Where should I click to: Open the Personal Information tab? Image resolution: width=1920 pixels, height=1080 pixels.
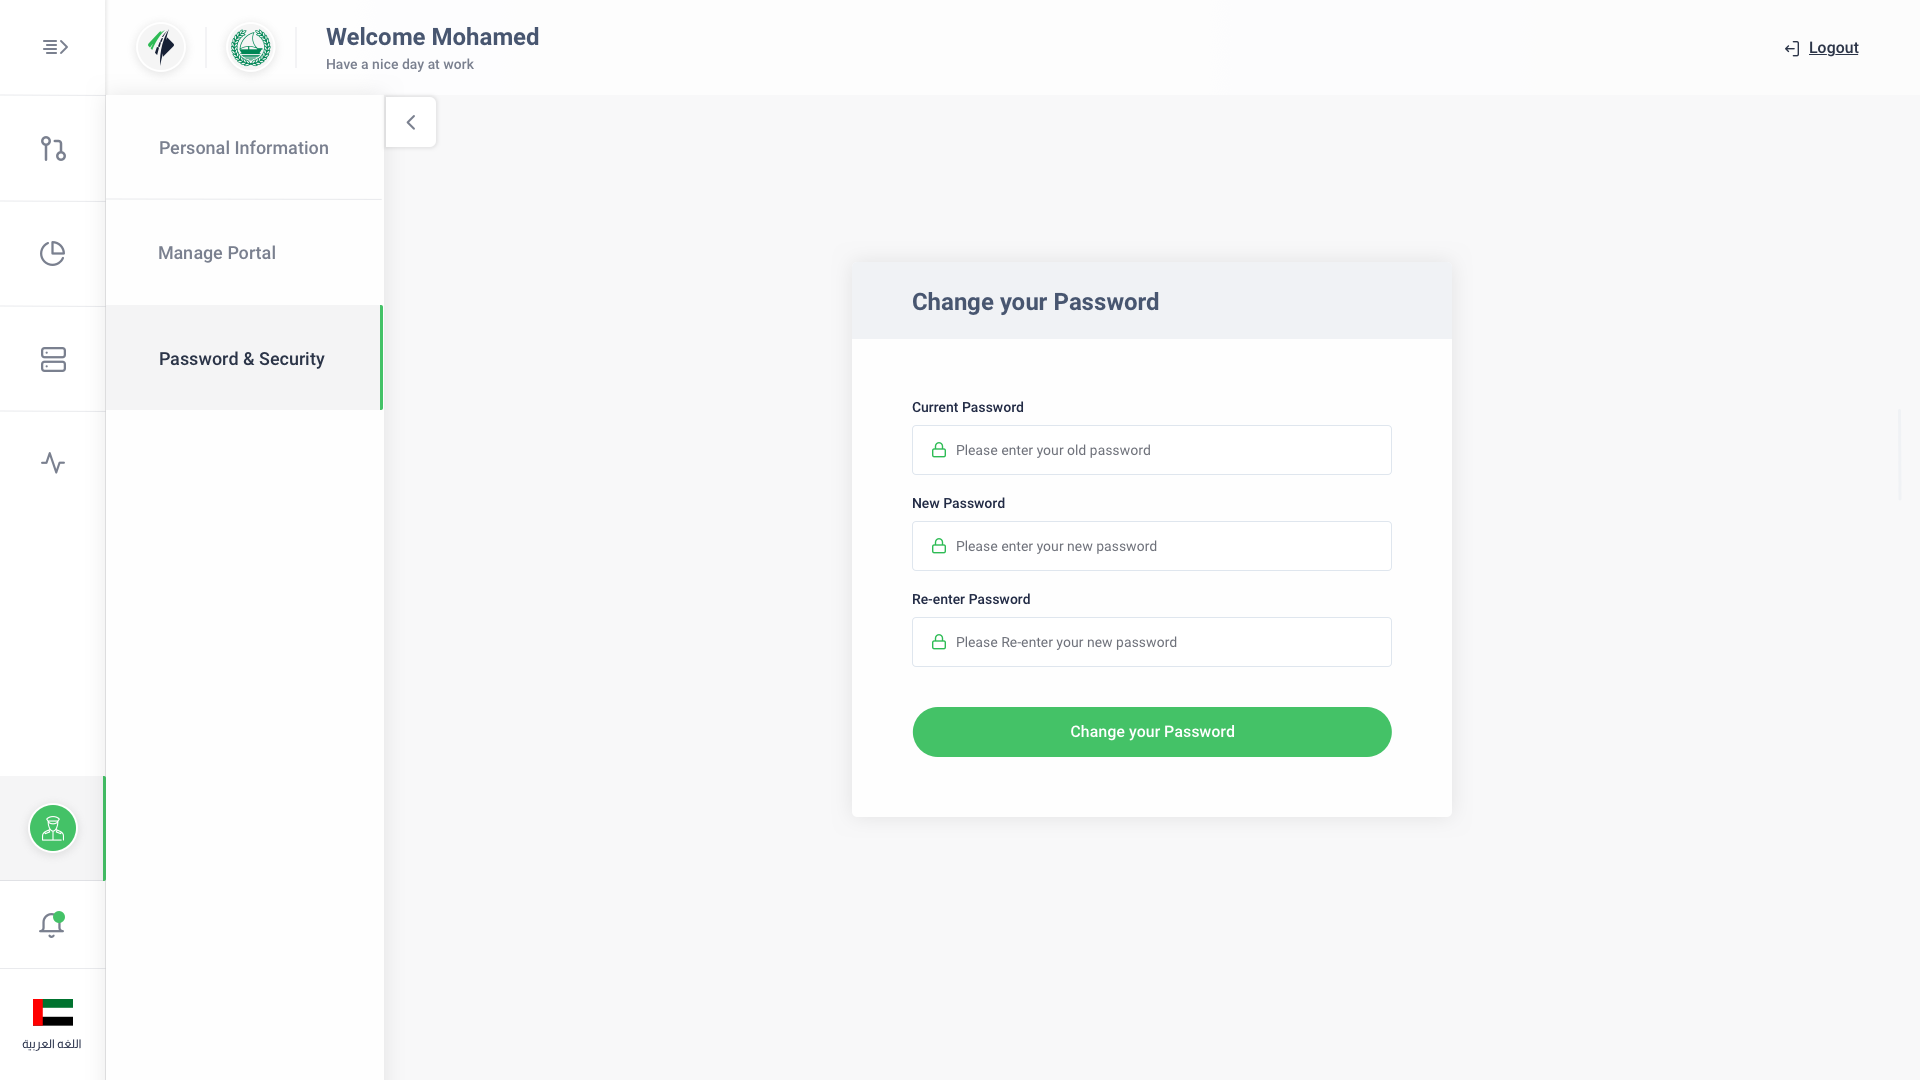244,148
